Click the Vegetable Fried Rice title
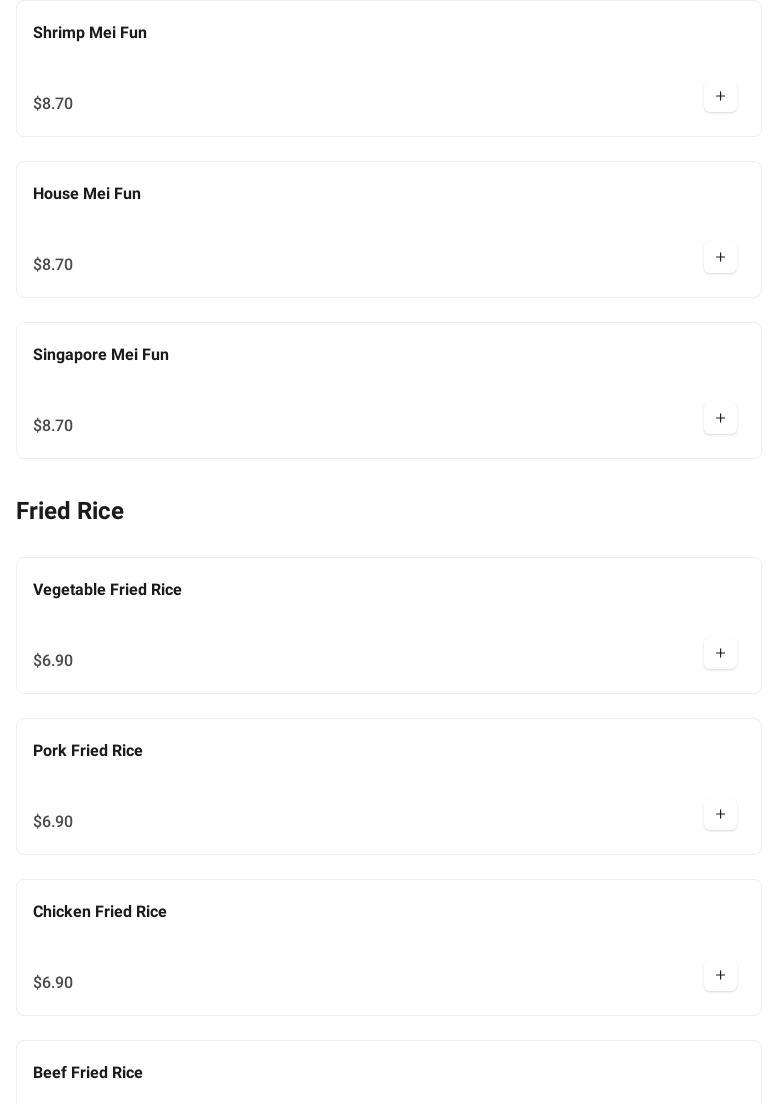 click(x=107, y=590)
